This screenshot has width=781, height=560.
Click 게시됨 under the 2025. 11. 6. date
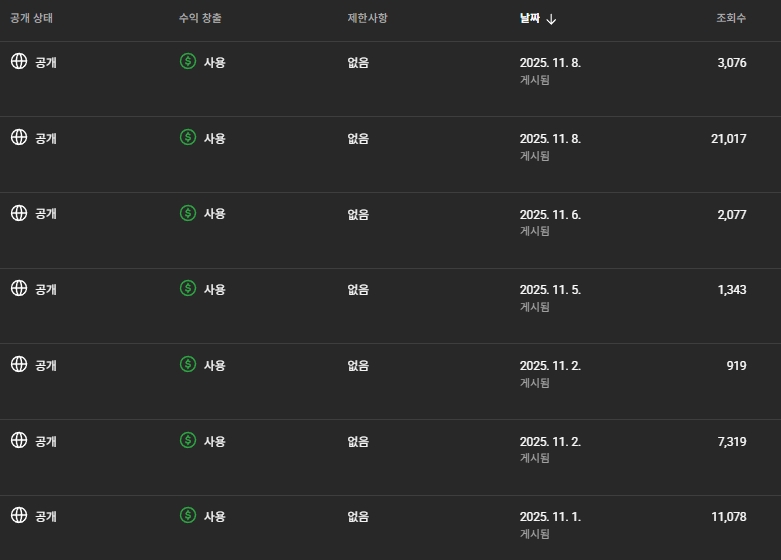[x=535, y=231]
